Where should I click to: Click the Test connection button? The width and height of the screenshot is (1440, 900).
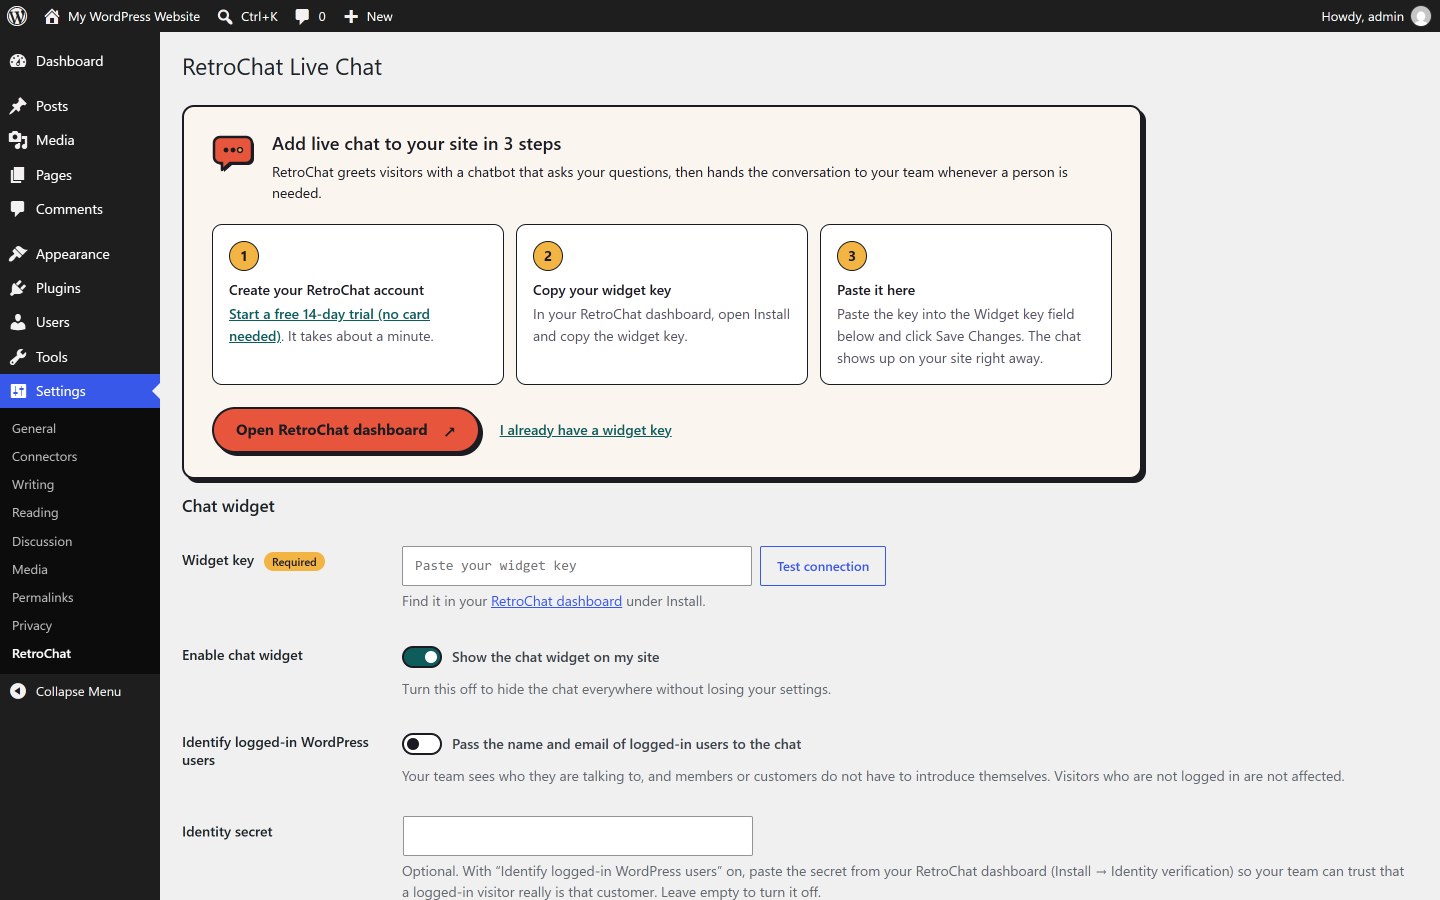point(823,566)
